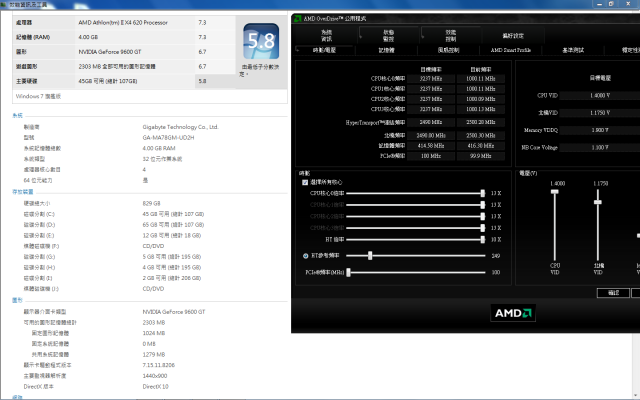The height and width of the screenshot is (400, 640).
Task: Click the Windows 7 edition text
Action: [x=38, y=96]
